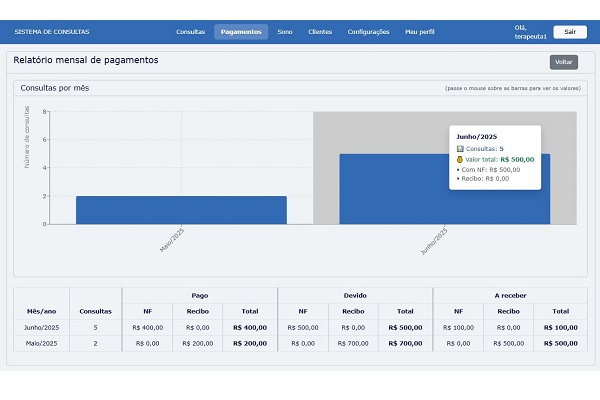Go to the Sono section
The width and height of the screenshot is (600, 400).
[x=285, y=32]
